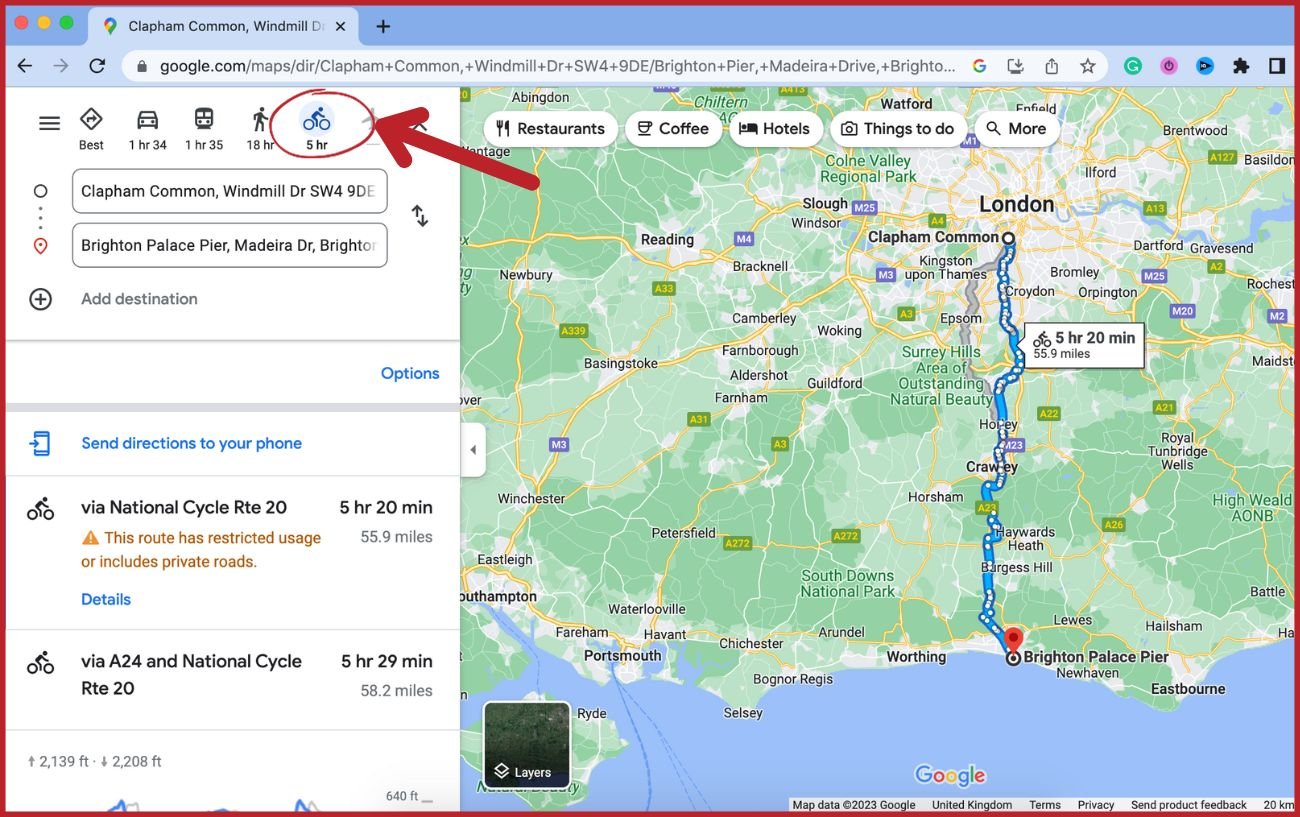The height and width of the screenshot is (817, 1300).
Task: Click the Add destination plus icon
Action: (40, 299)
